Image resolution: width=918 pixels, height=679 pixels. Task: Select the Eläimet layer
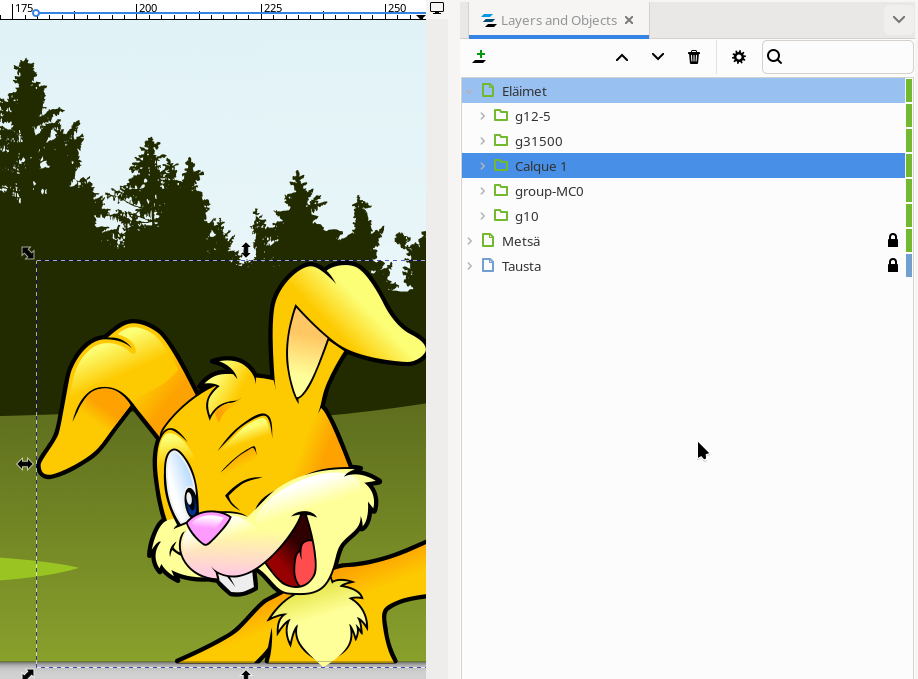tap(524, 91)
